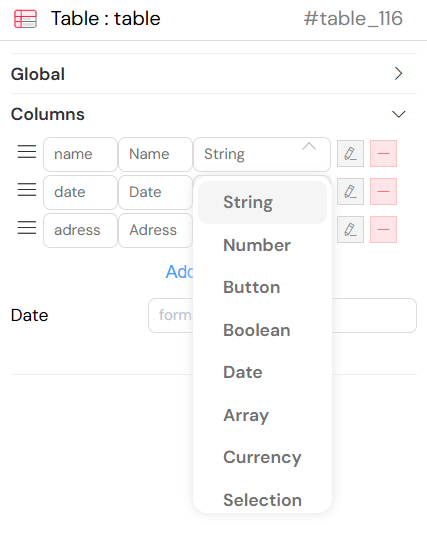Image resolution: width=427 pixels, height=534 pixels.
Task: Choose Array from the type list
Action: [262, 415]
